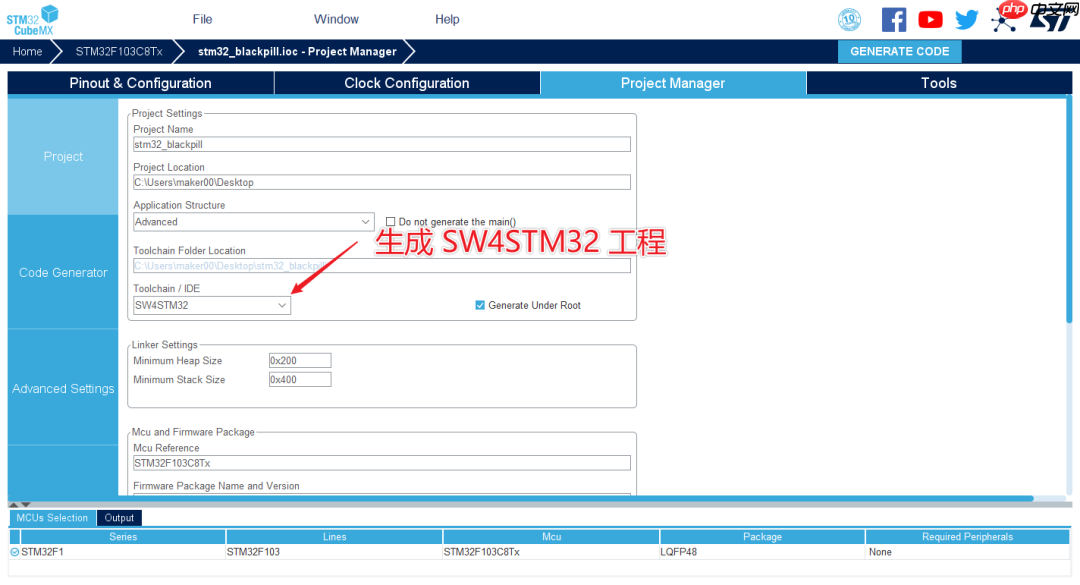Select the STM32F103C8Tx breadcrumb

119,52
